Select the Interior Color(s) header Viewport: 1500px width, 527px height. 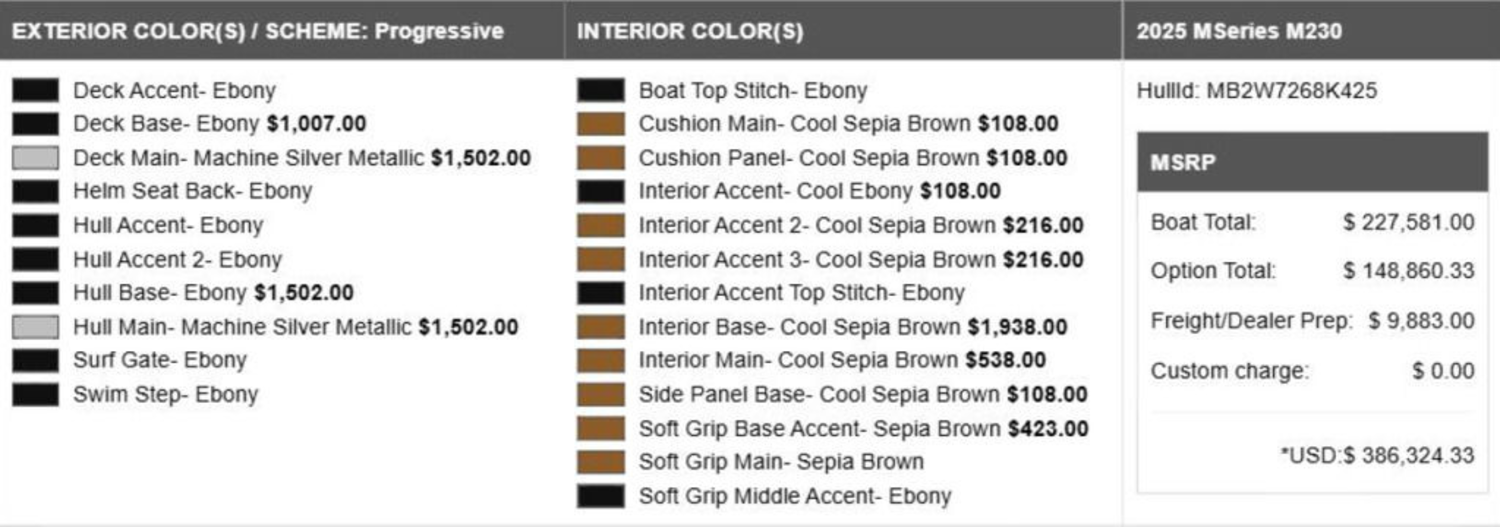click(690, 31)
